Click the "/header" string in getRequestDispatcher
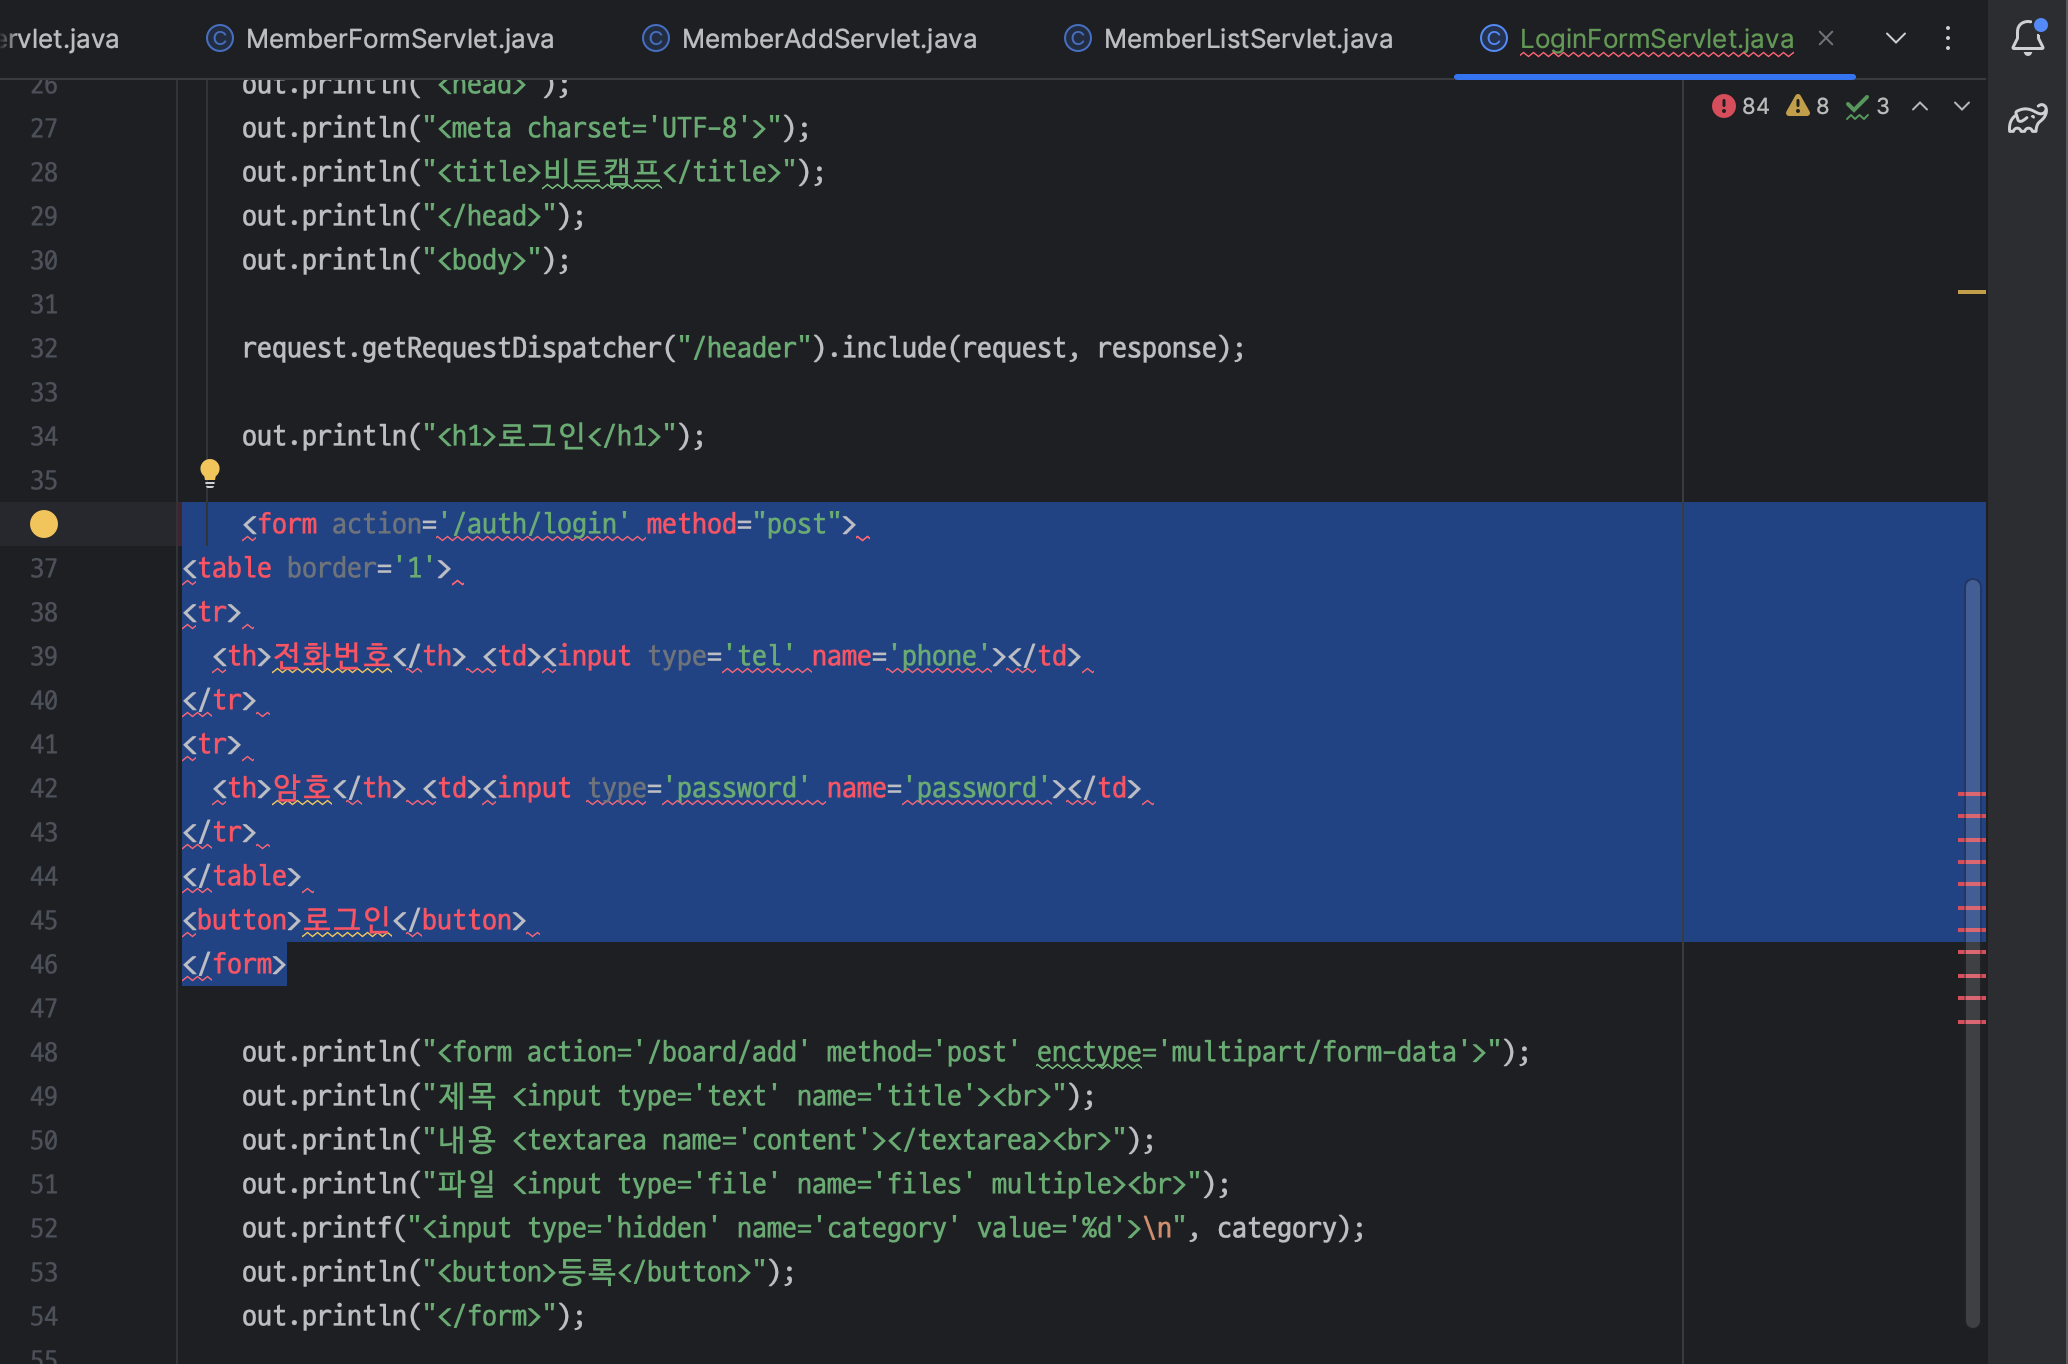 tap(744, 348)
